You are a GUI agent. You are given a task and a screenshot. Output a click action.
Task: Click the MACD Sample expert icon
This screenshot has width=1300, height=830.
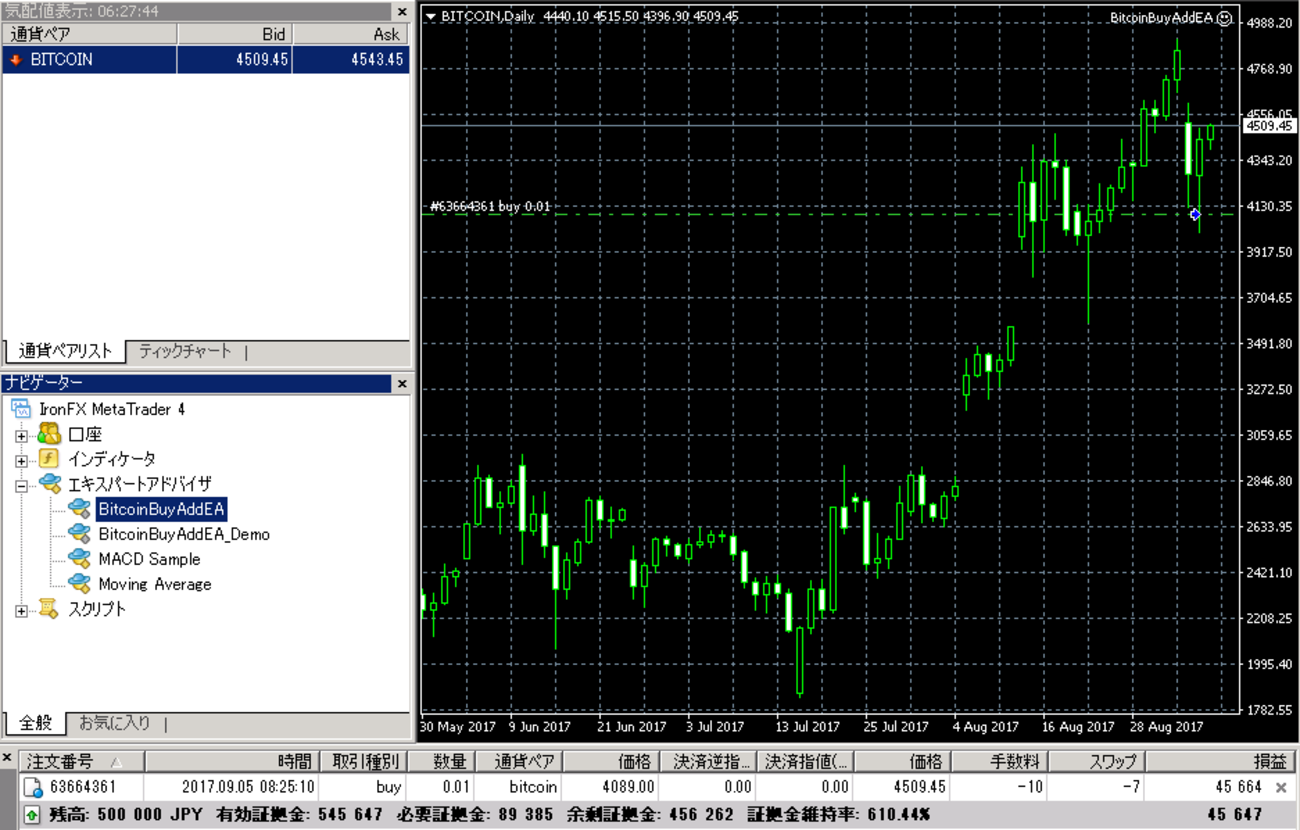(79, 559)
